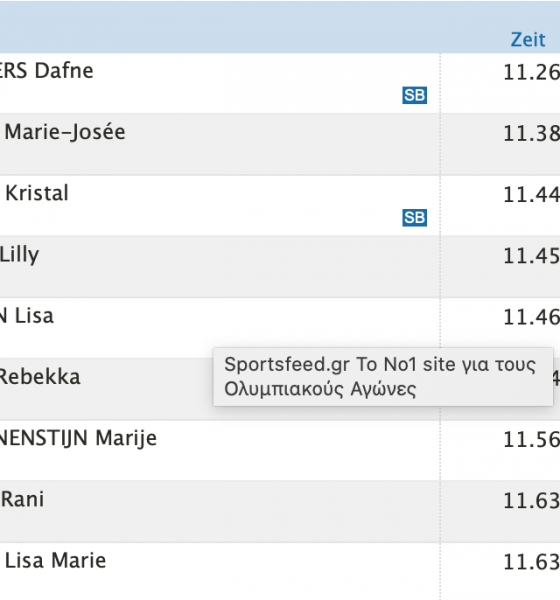Open the Kristal athlete entry
Image resolution: width=560 pixels, height=600 pixels.
pos(37,193)
